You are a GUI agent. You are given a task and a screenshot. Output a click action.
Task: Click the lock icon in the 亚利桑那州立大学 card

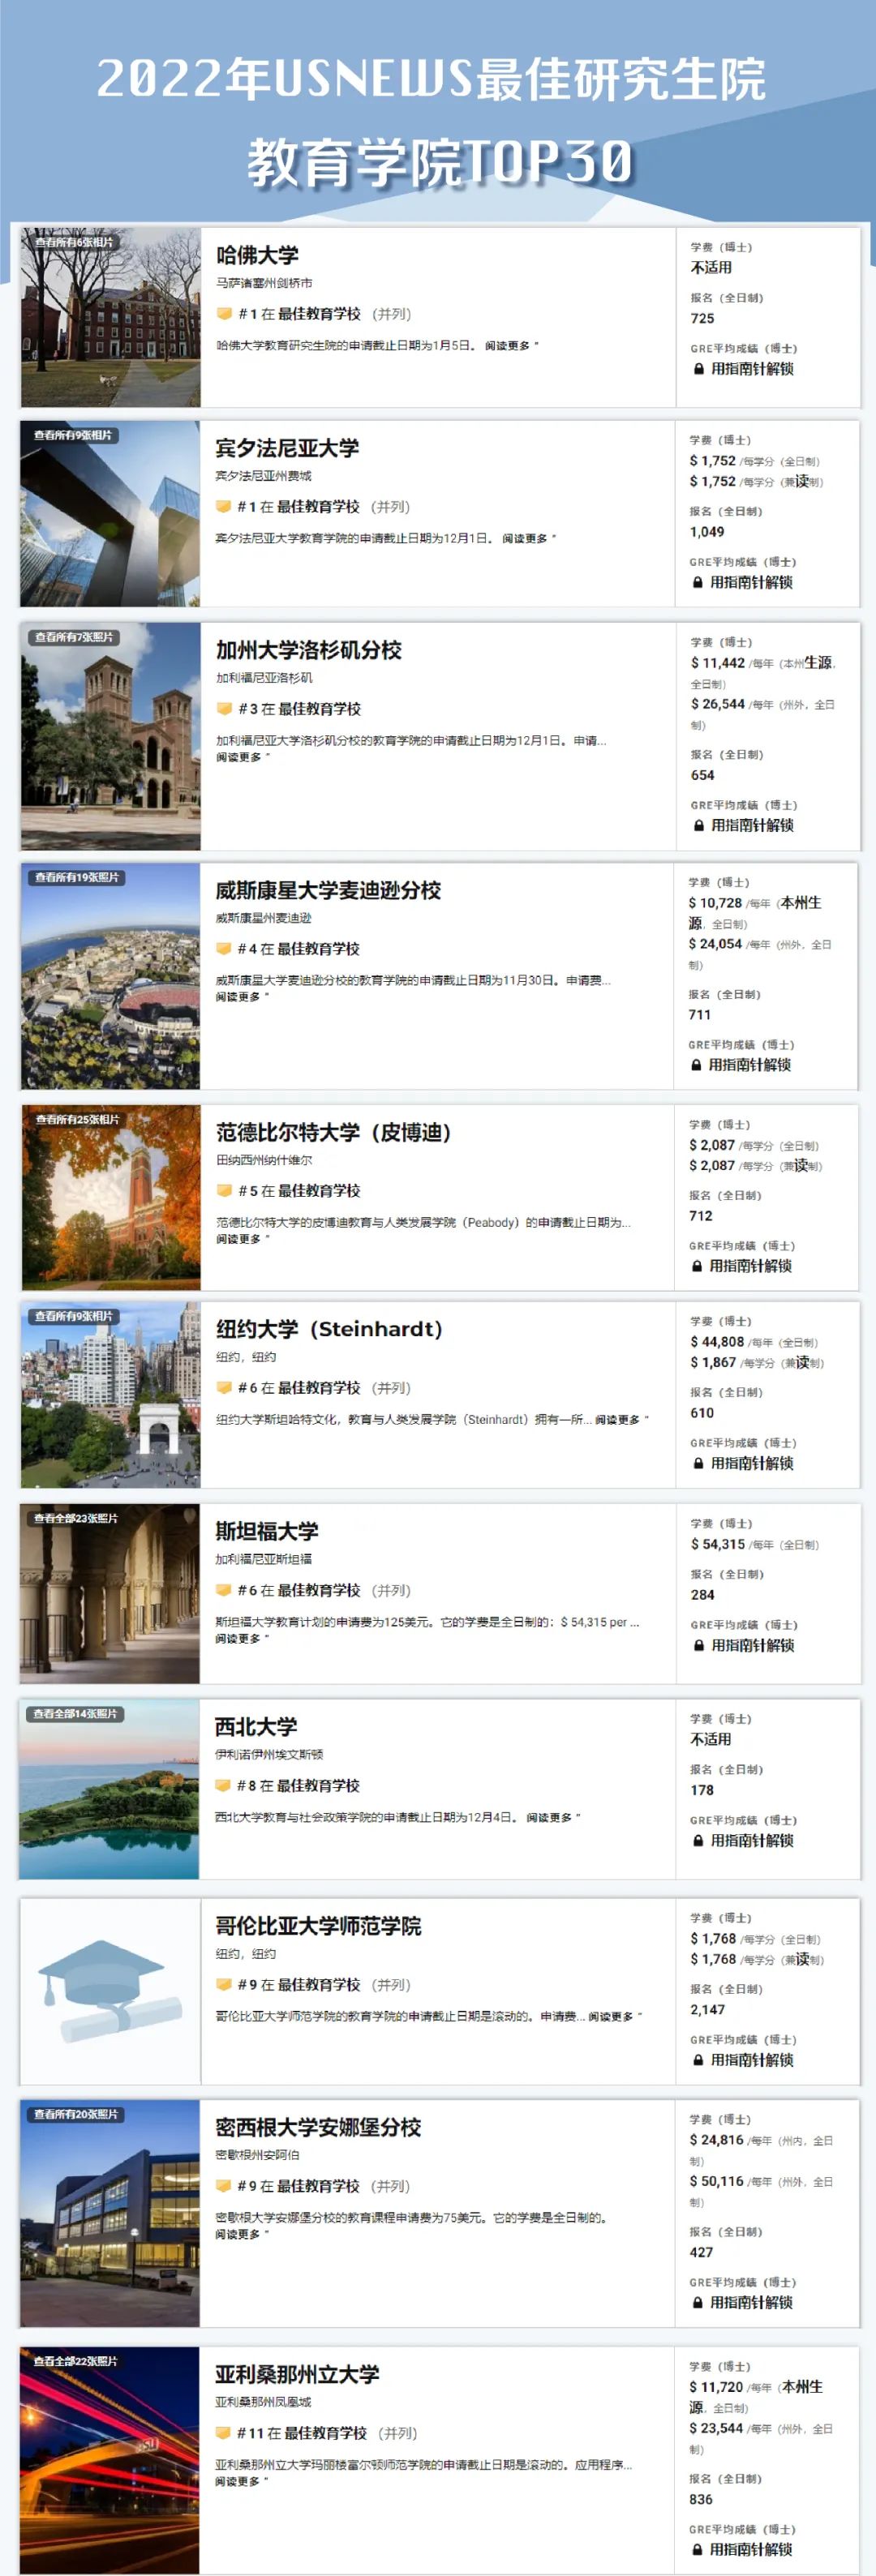tap(697, 2549)
